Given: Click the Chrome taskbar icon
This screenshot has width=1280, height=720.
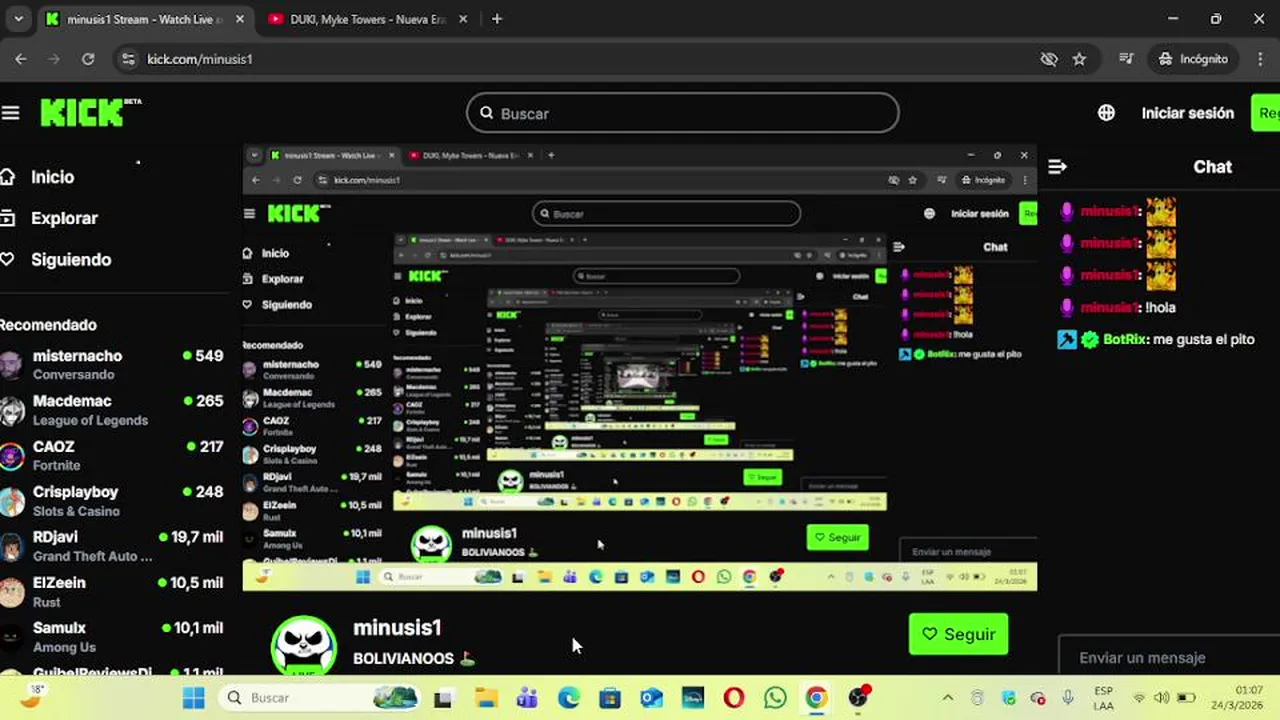Looking at the screenshot, I should (816, 698).
